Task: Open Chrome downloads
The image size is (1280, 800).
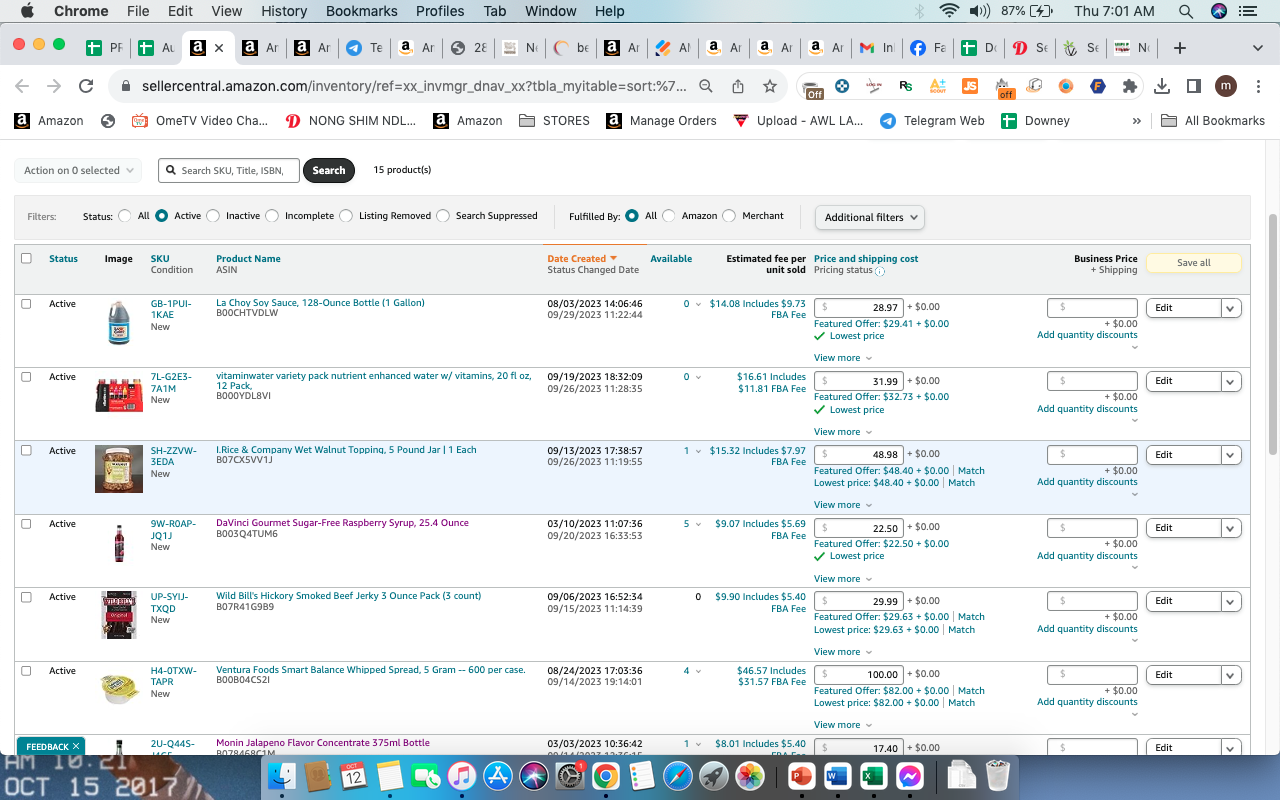Action: (1162, 87)
